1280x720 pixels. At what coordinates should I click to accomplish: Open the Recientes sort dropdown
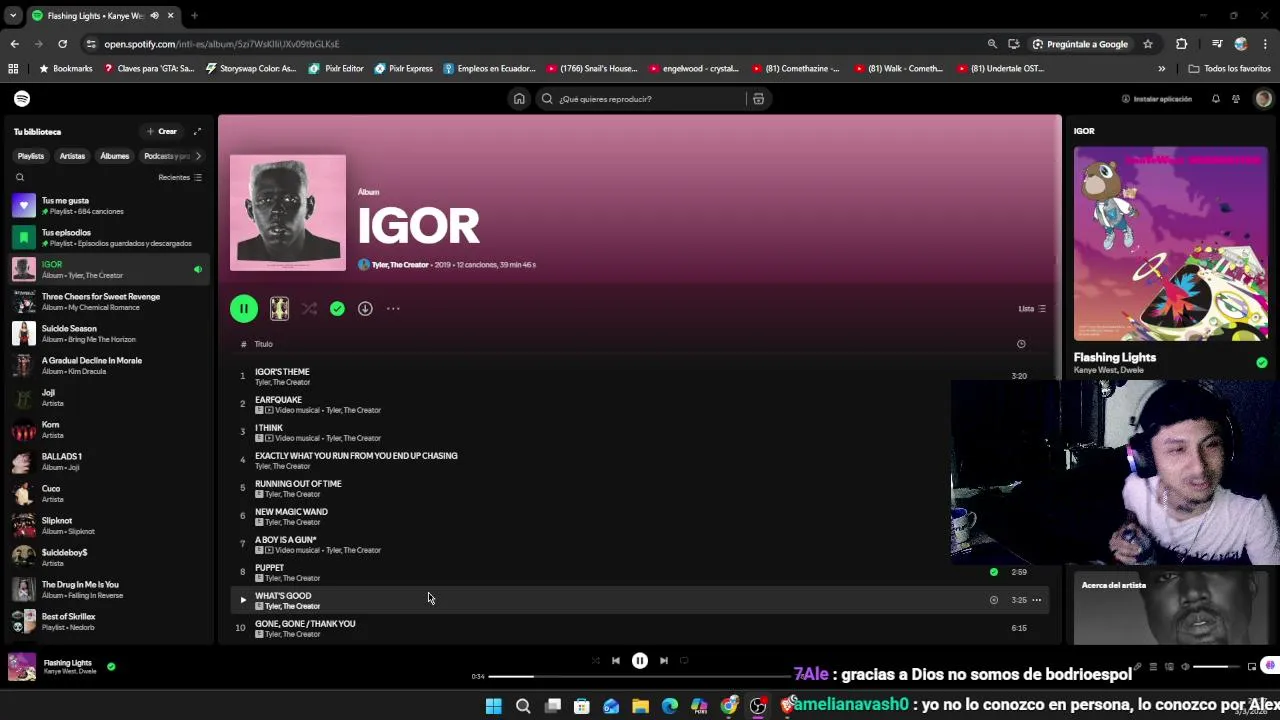tap(180, 178)
